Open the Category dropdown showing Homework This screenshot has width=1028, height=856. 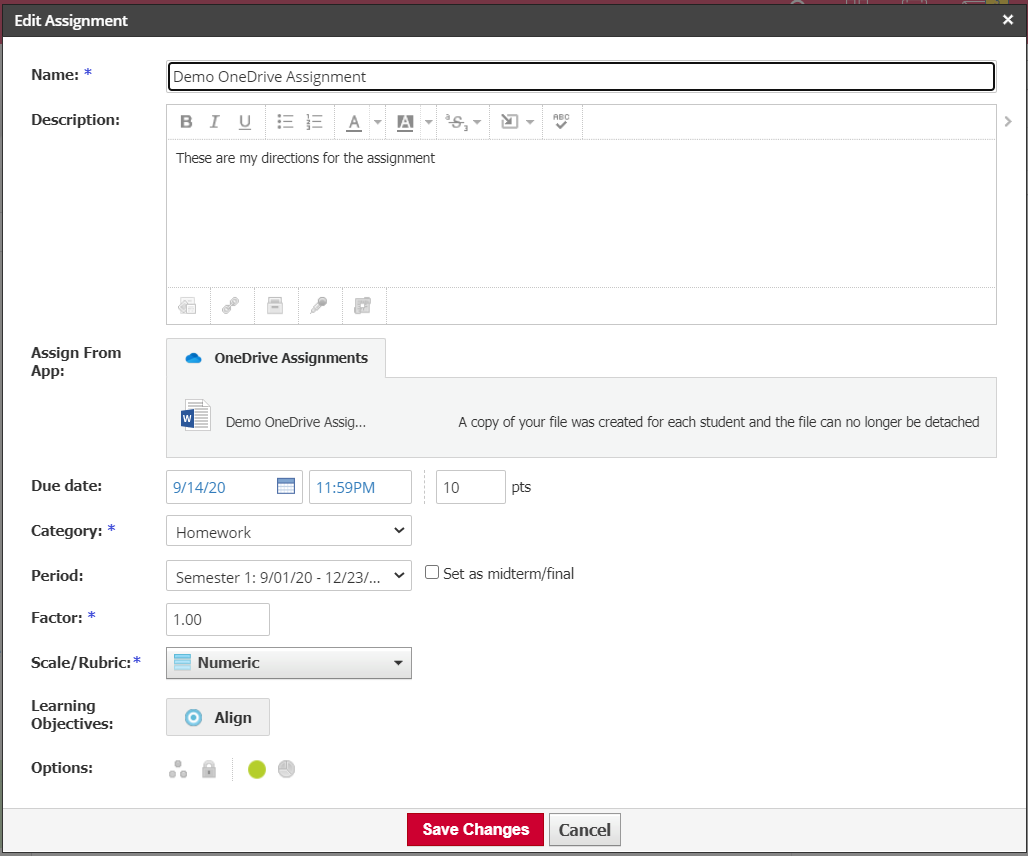click(x=288, y=531)
